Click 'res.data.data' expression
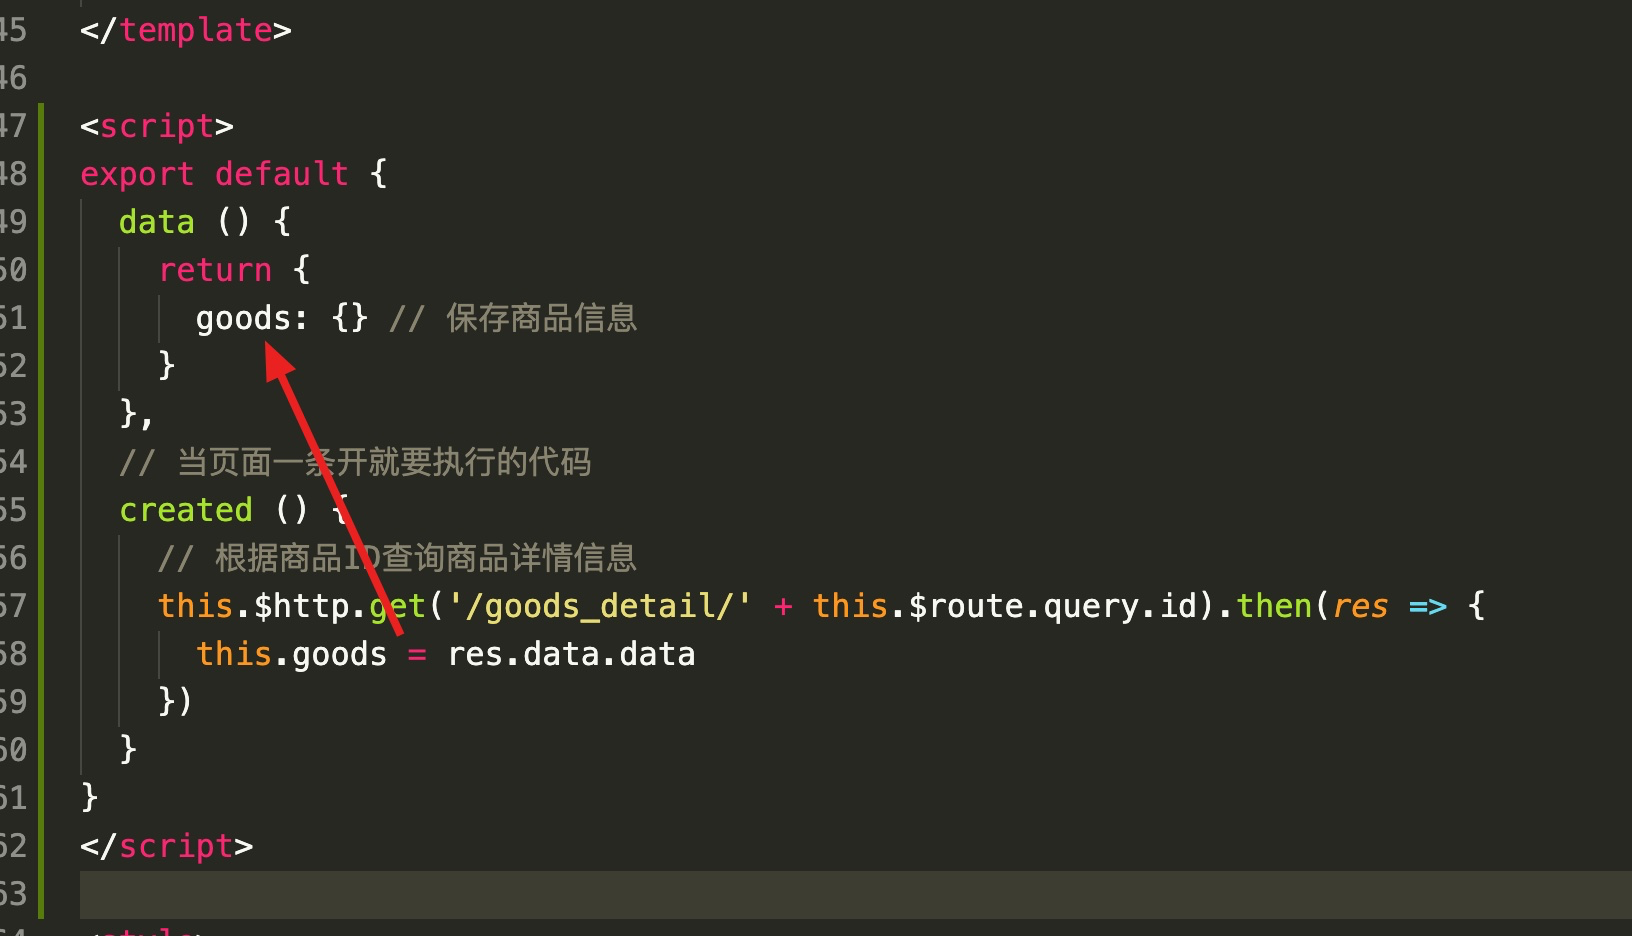The width and height of the screenshot is (1632, 936). pyautogui.click(x=571, y=654)
